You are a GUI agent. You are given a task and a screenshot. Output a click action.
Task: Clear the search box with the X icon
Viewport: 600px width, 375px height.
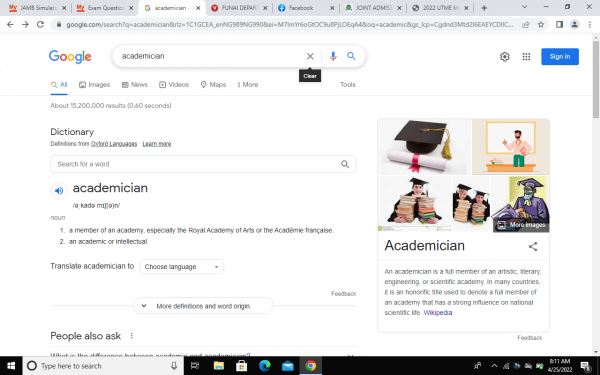pos(310,56)
